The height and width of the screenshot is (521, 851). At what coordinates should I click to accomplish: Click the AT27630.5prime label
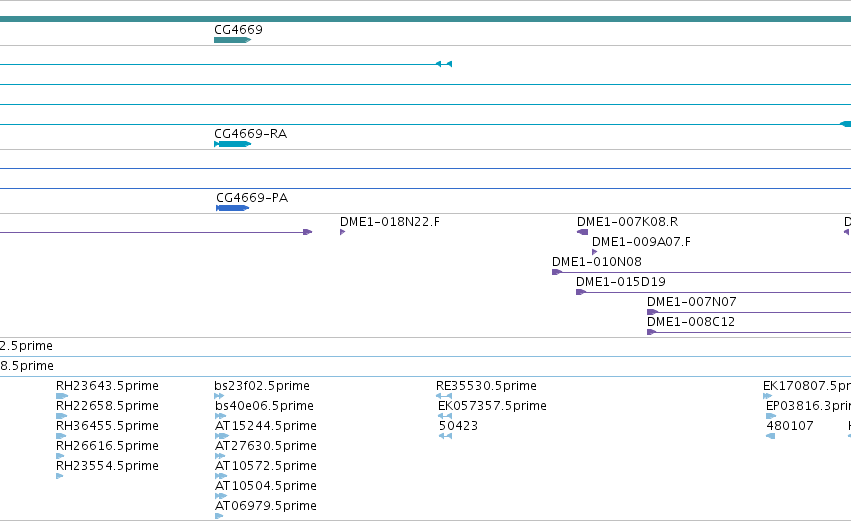point(266,446)
